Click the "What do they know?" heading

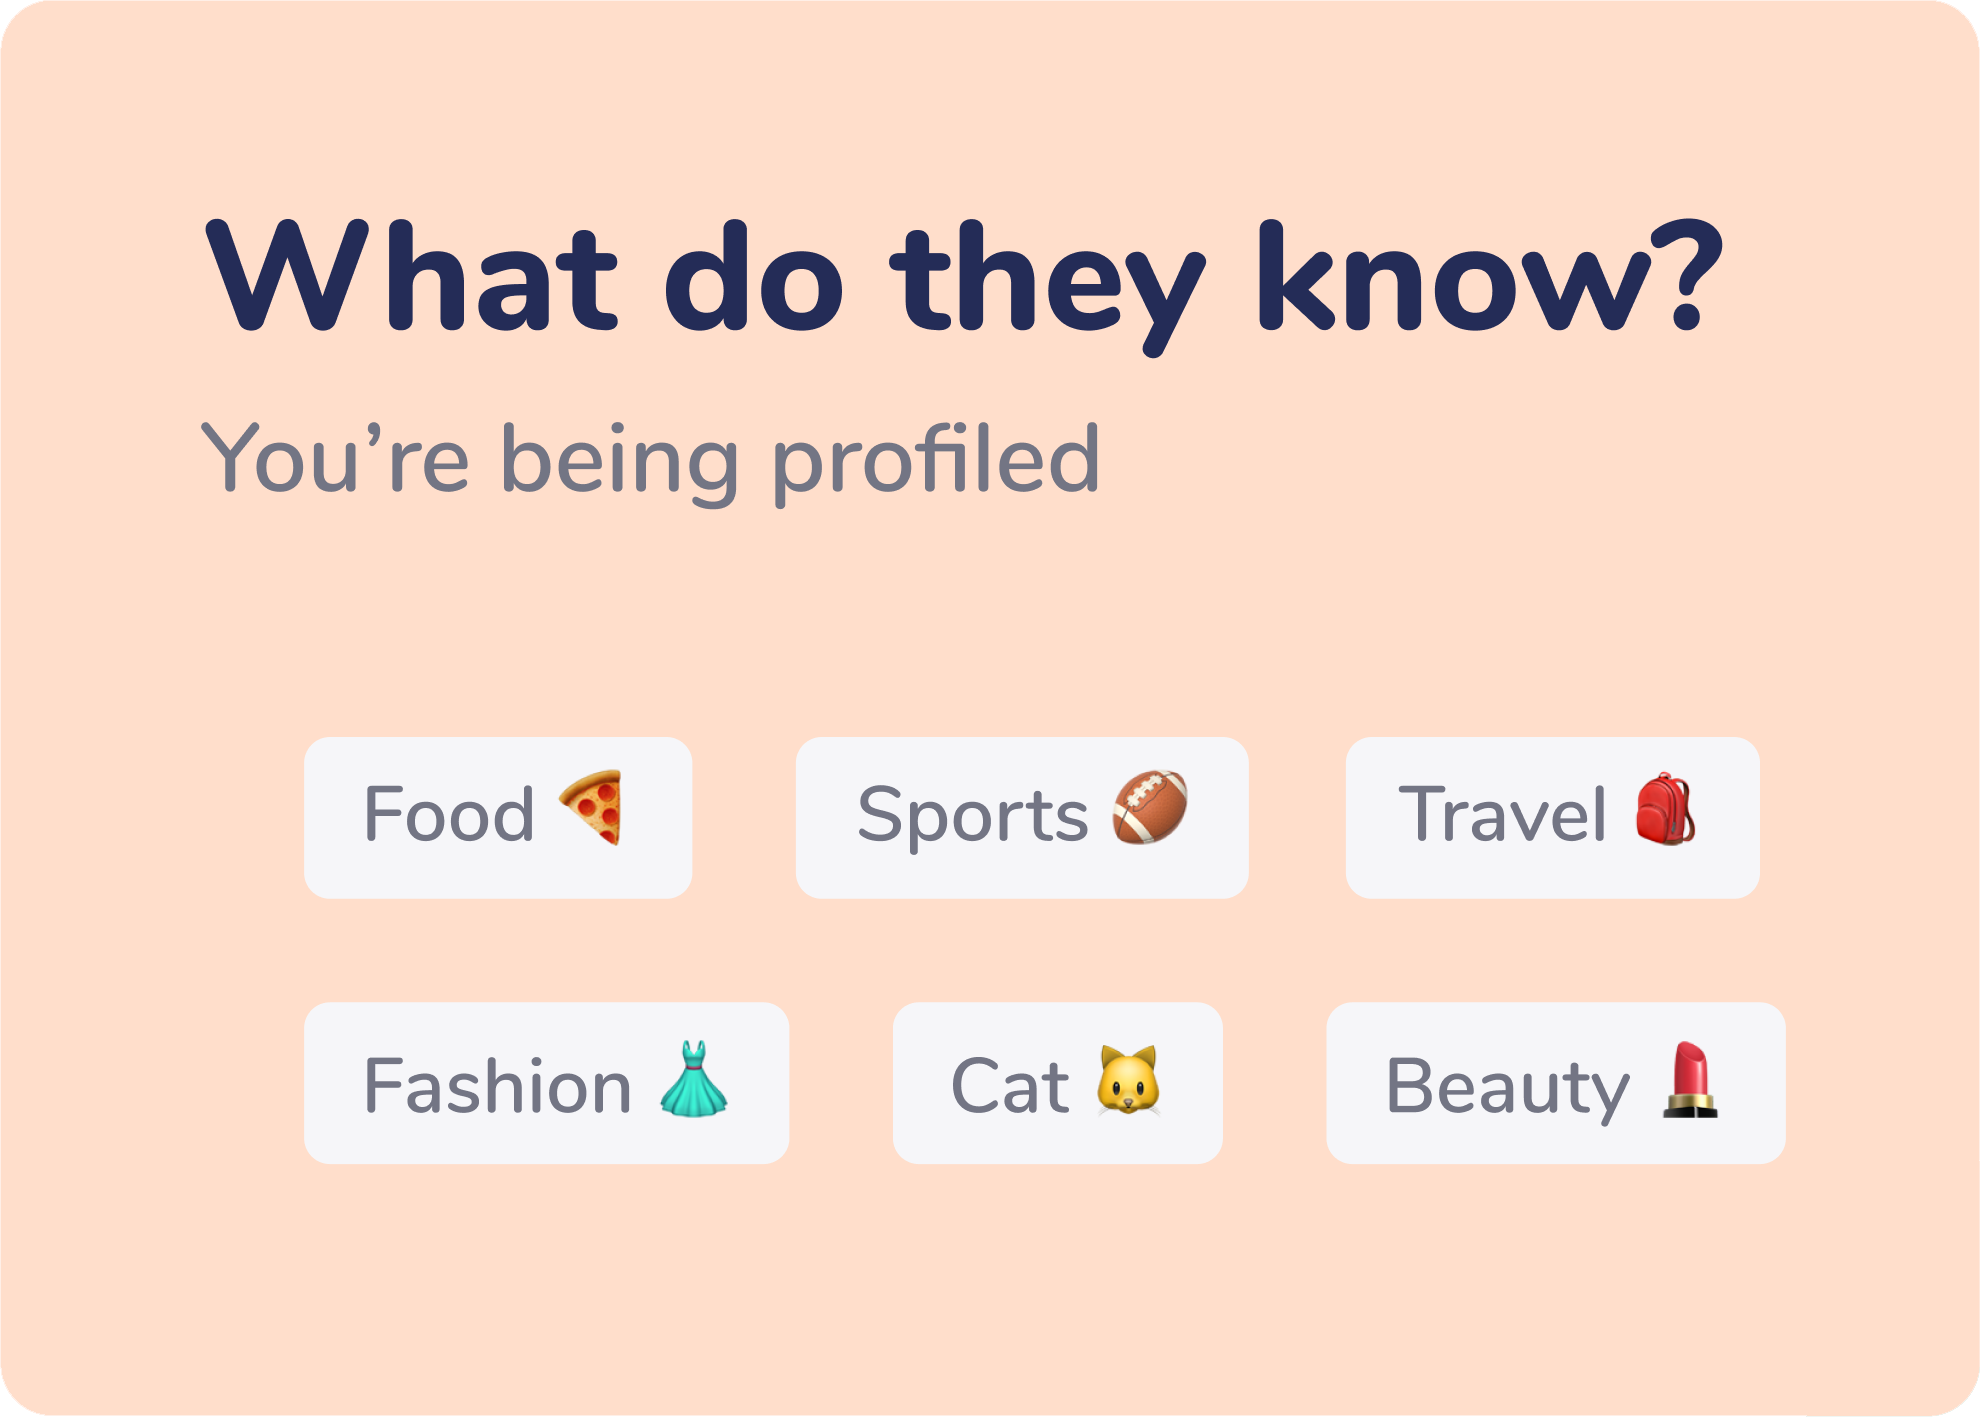tap(964, 278)
